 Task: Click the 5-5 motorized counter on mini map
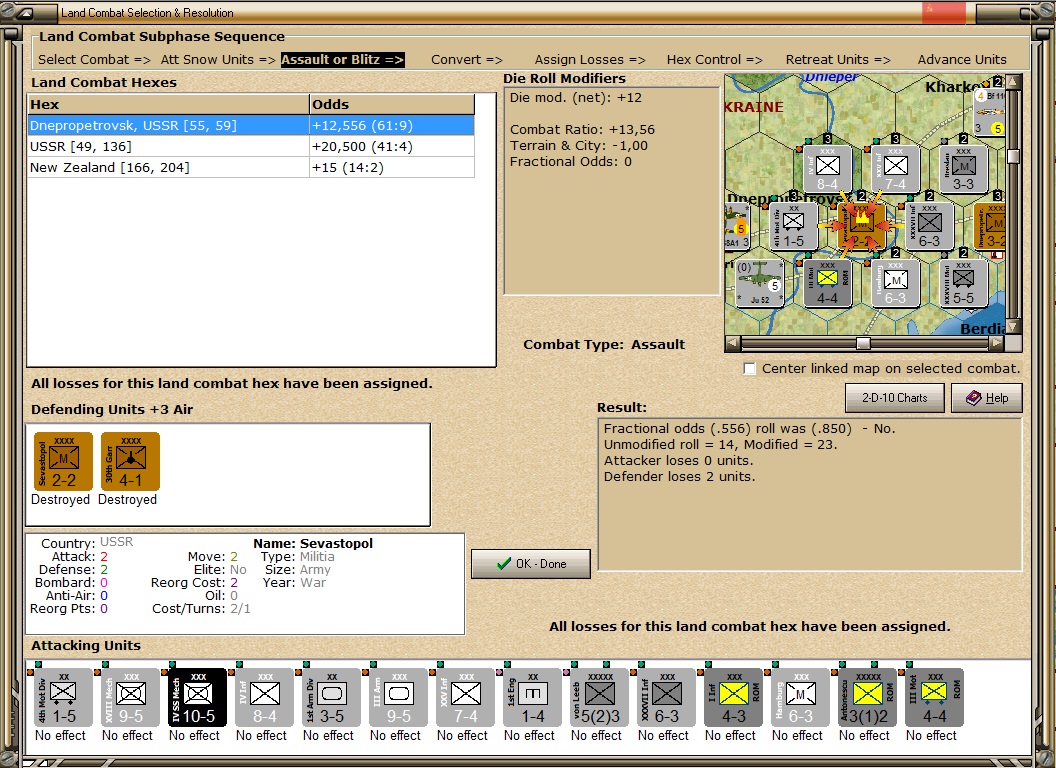(963, 283)
